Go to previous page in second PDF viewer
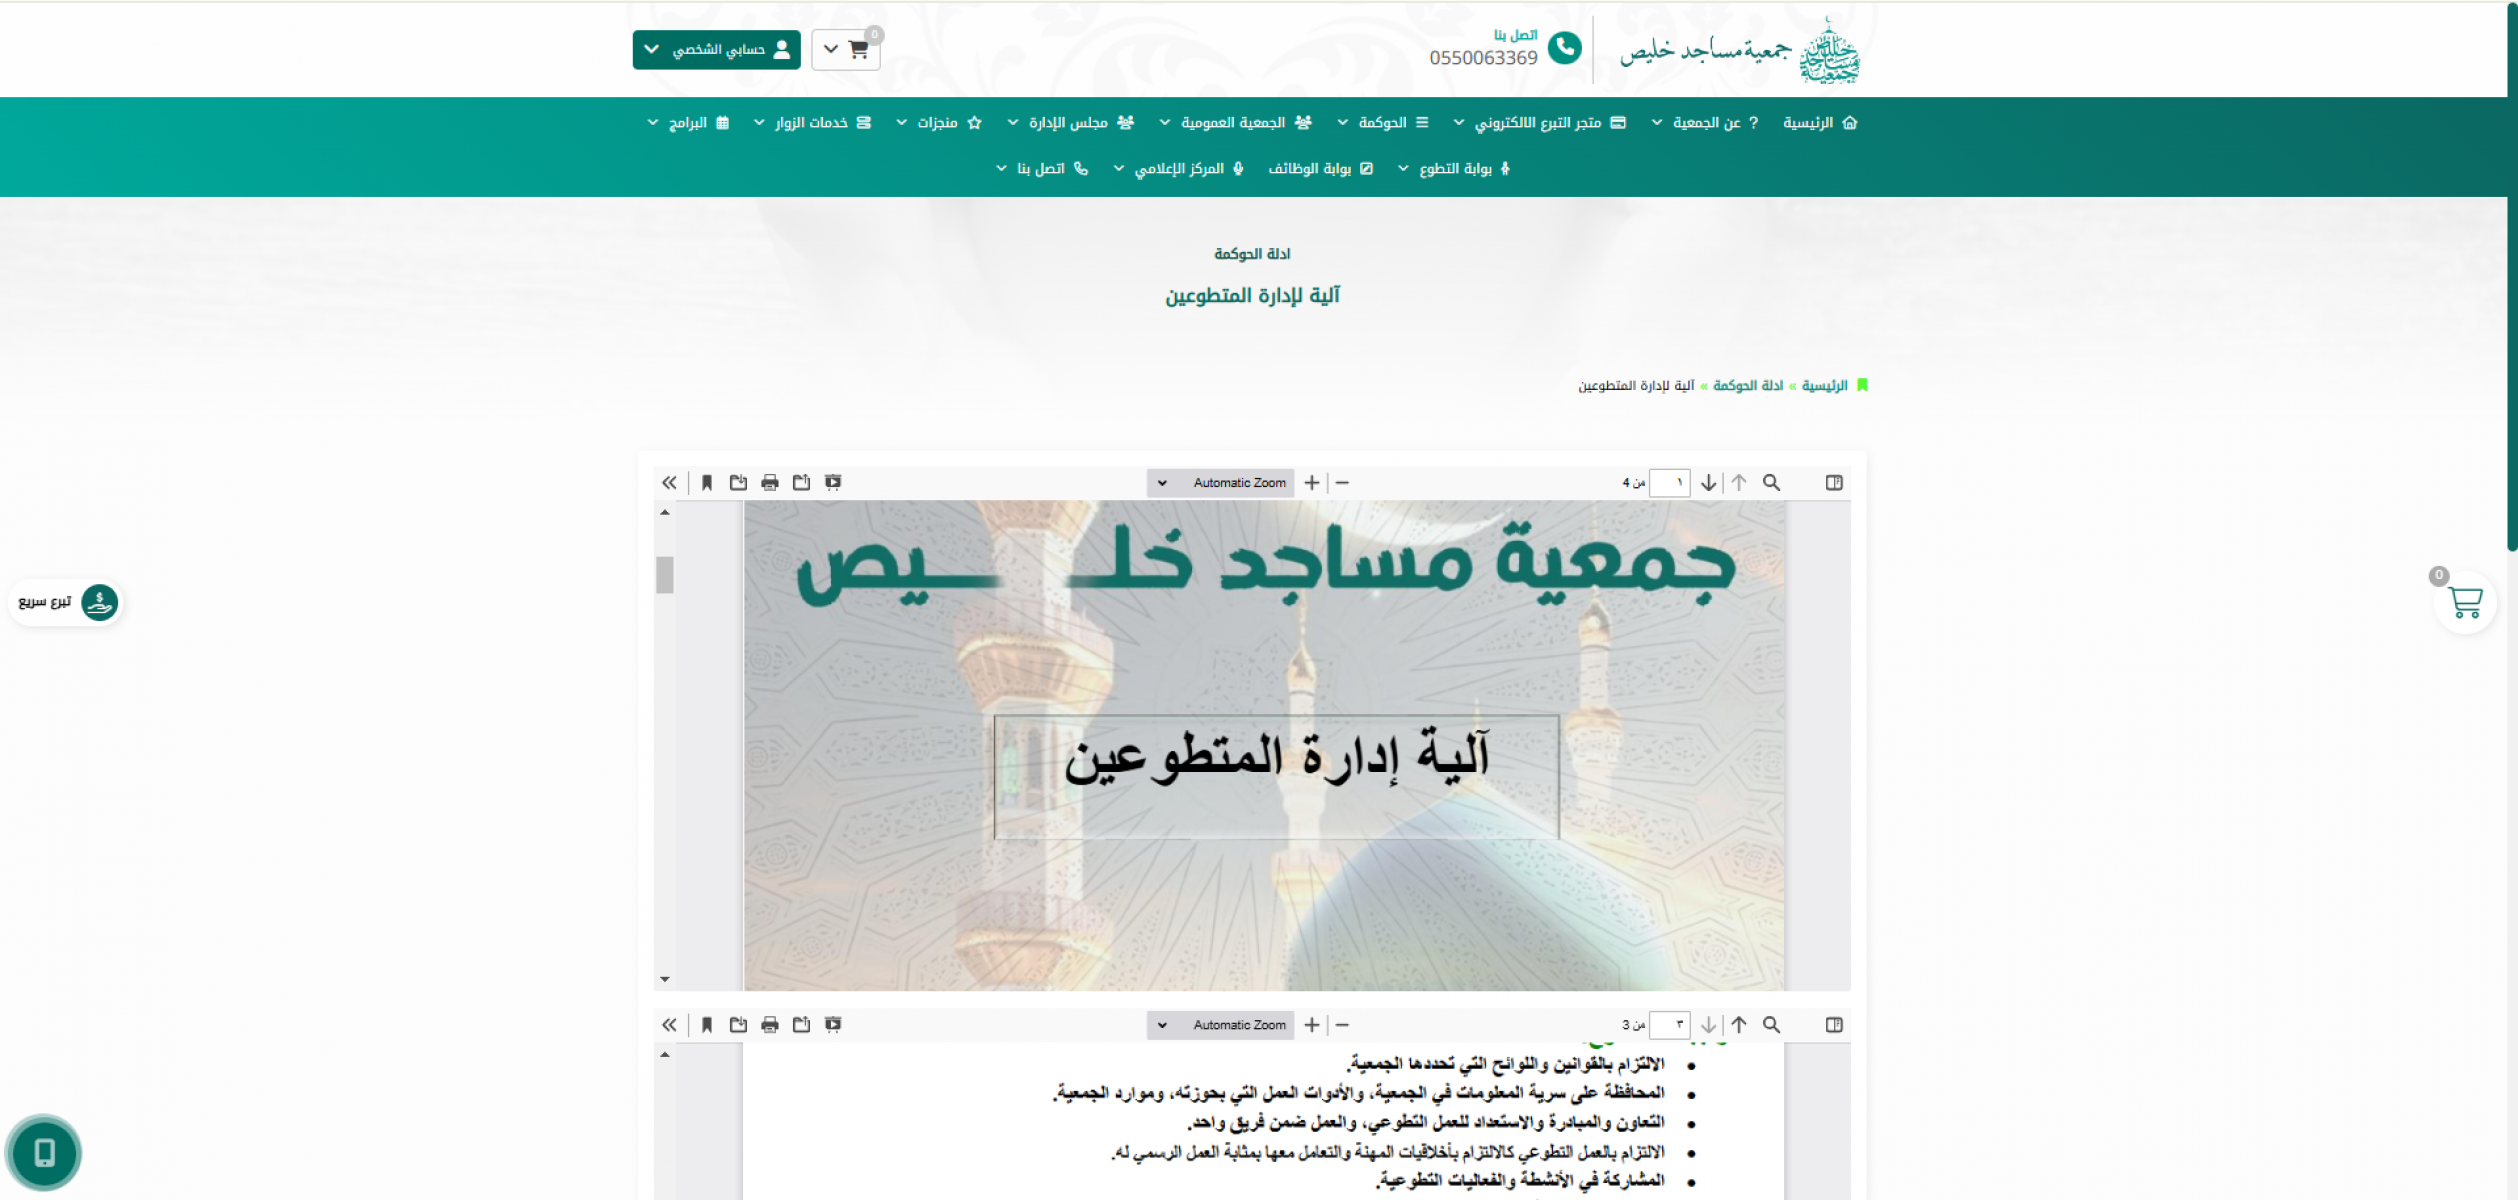 coord(1739,1025)
